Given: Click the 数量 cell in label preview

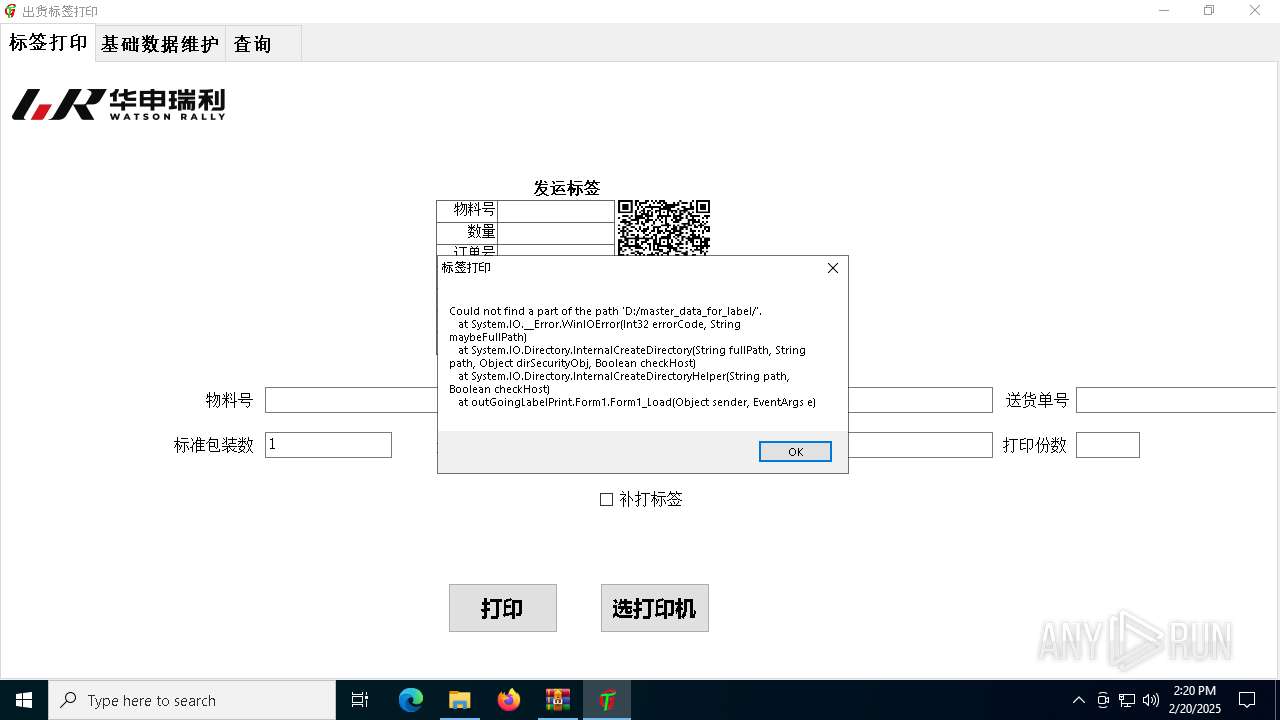Looking at the screenshot, I should point(467,232).
